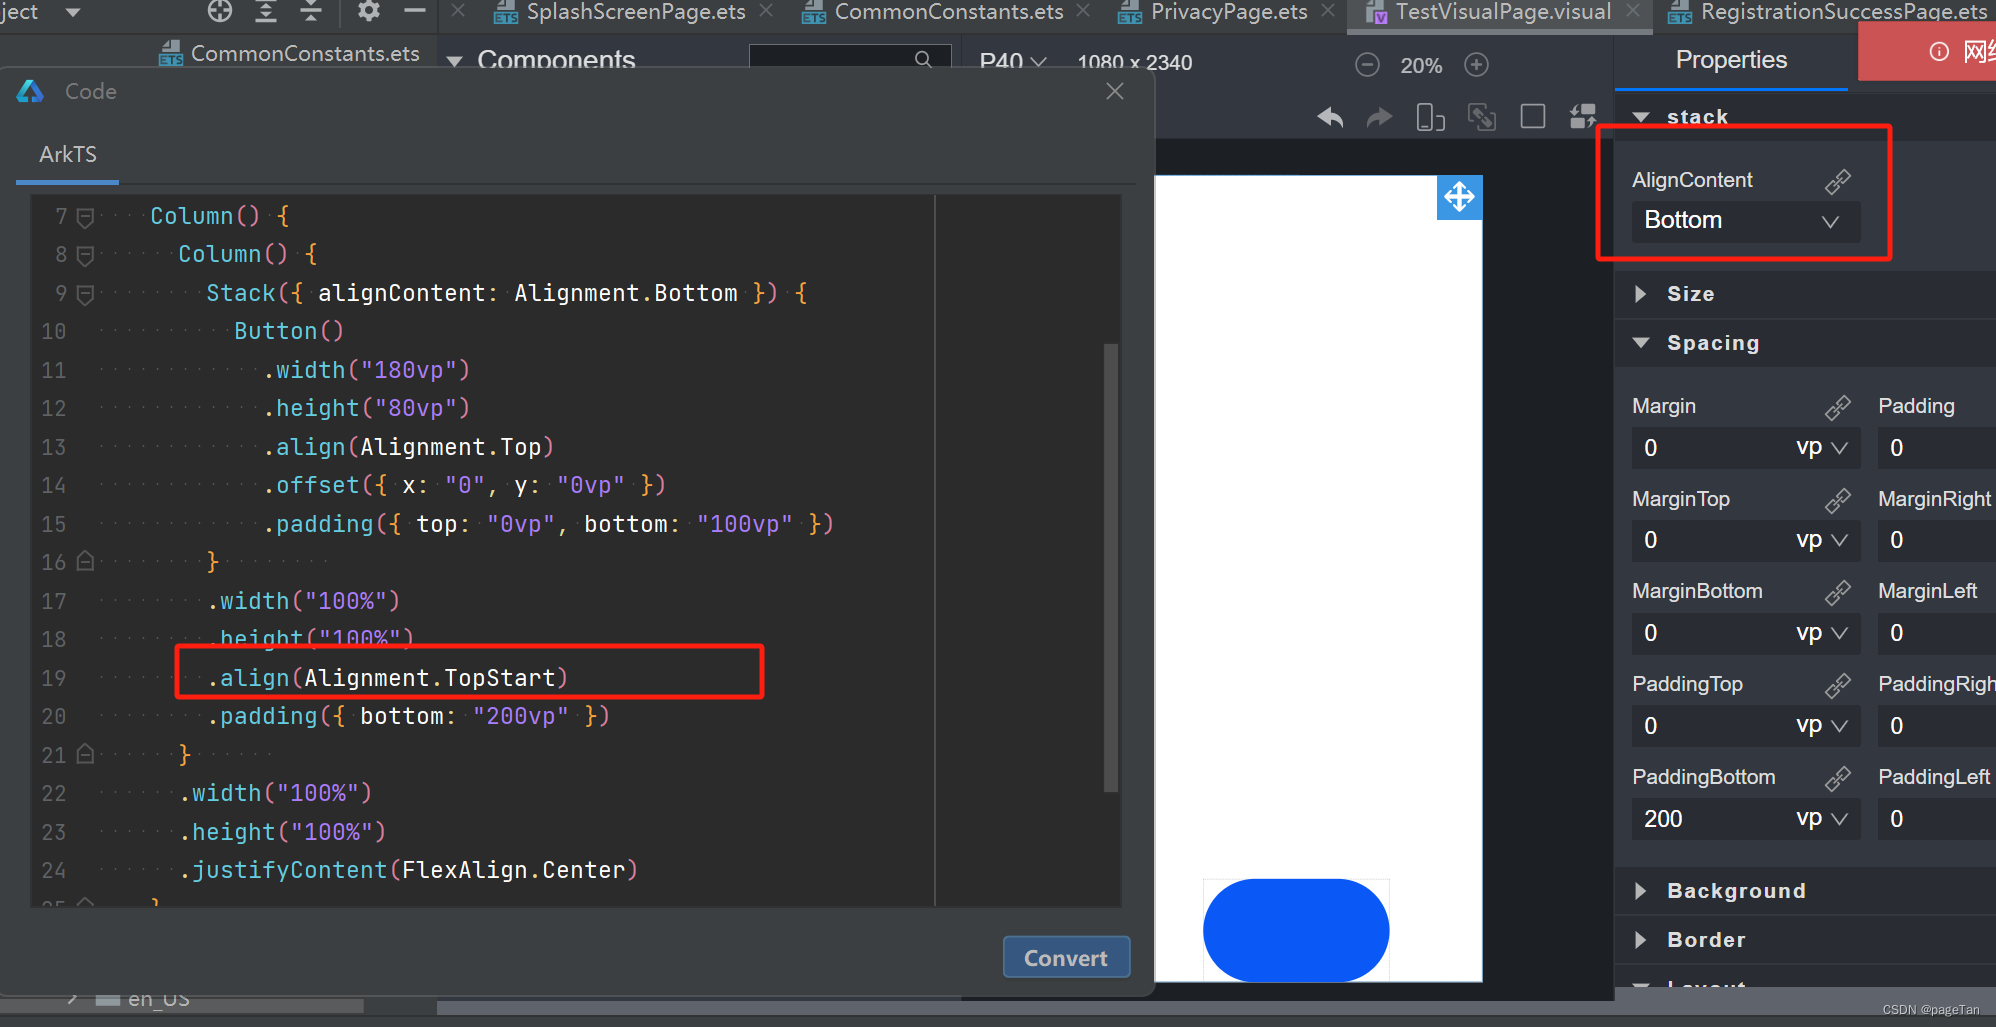Click the PaddingTop value field
1996x1027 pixels.
(x=1711, y=726)
